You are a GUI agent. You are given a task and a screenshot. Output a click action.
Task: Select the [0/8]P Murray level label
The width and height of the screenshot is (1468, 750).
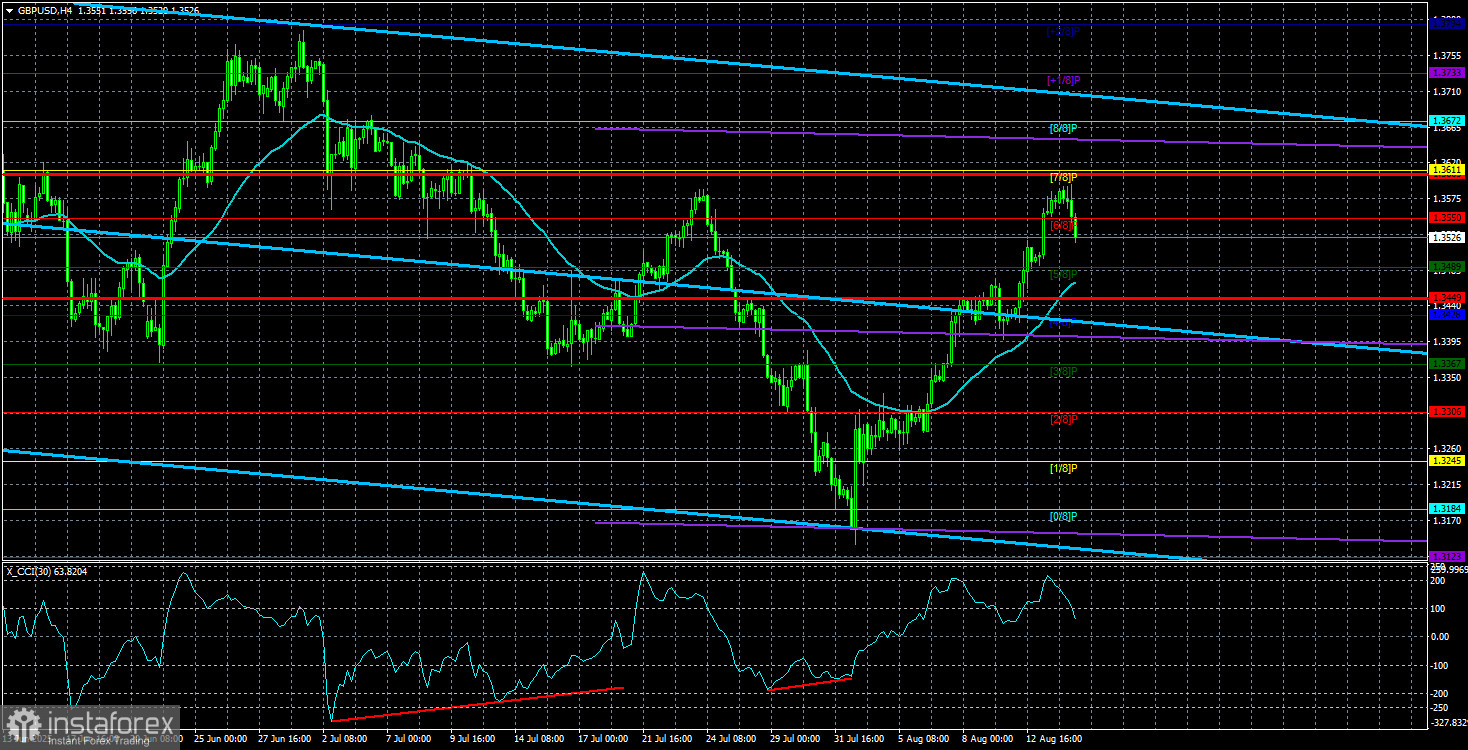click(1063, 516)
